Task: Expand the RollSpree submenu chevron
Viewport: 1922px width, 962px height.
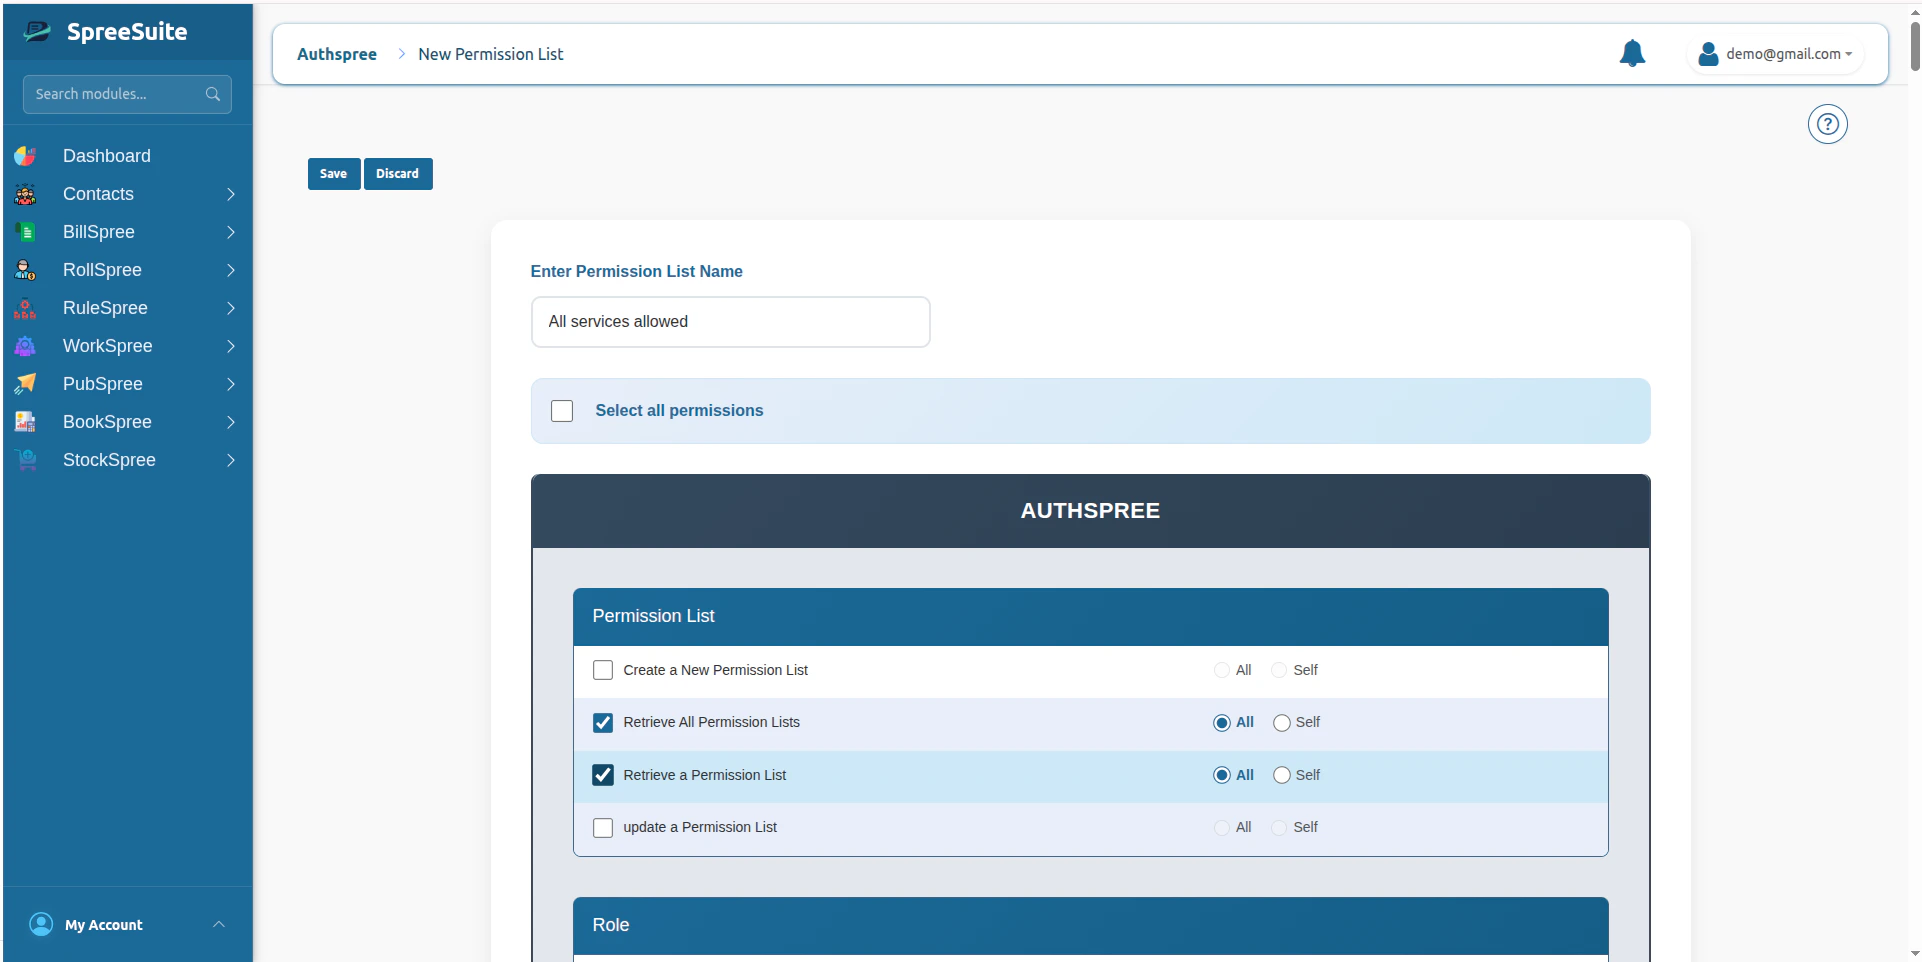Action: point(231,270)
